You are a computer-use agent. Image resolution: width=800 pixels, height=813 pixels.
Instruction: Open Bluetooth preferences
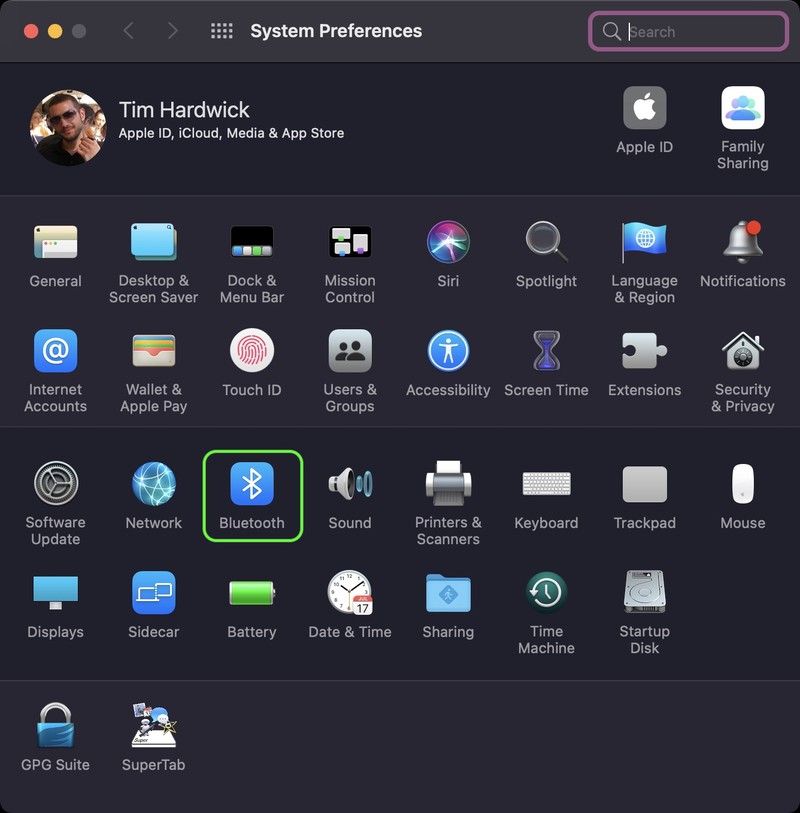pyautogui.click(x=252, y=485)
